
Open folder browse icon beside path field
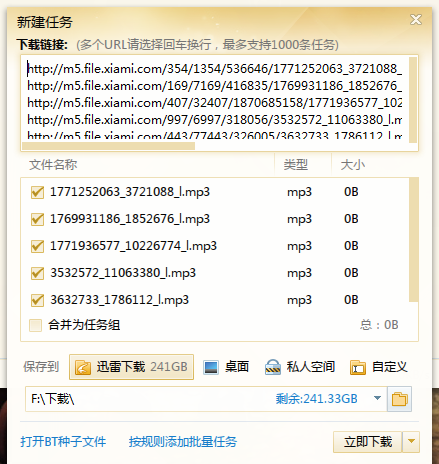399,399
